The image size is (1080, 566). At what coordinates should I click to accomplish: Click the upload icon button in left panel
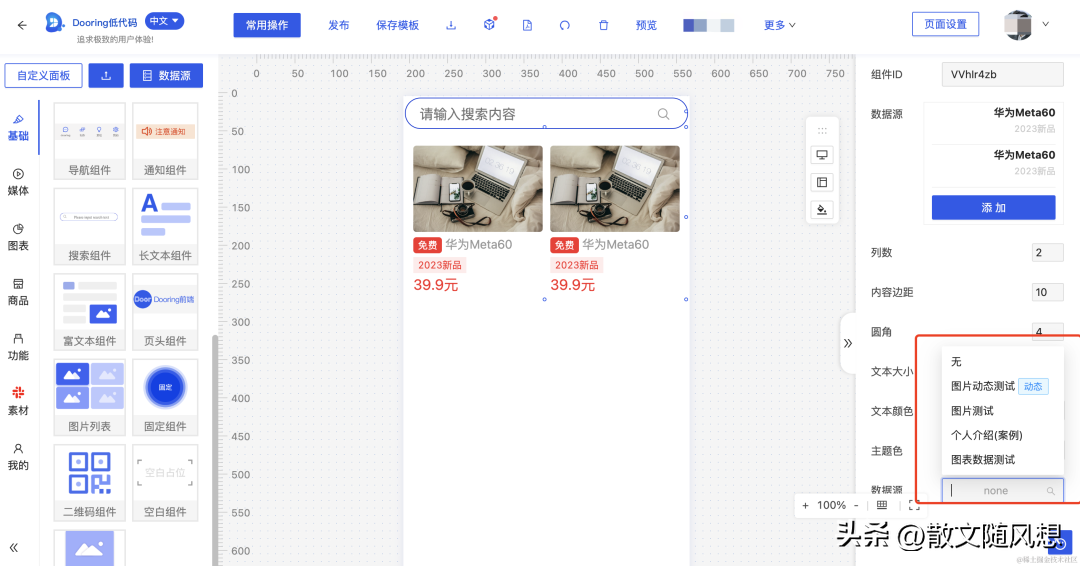click(106, 76)
